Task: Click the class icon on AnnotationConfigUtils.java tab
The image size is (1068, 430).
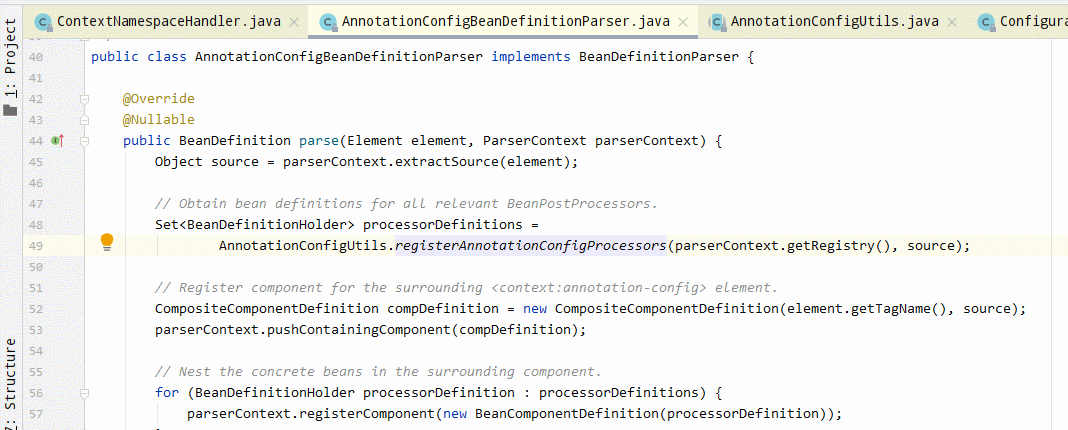Action: (x=716, y=22)
